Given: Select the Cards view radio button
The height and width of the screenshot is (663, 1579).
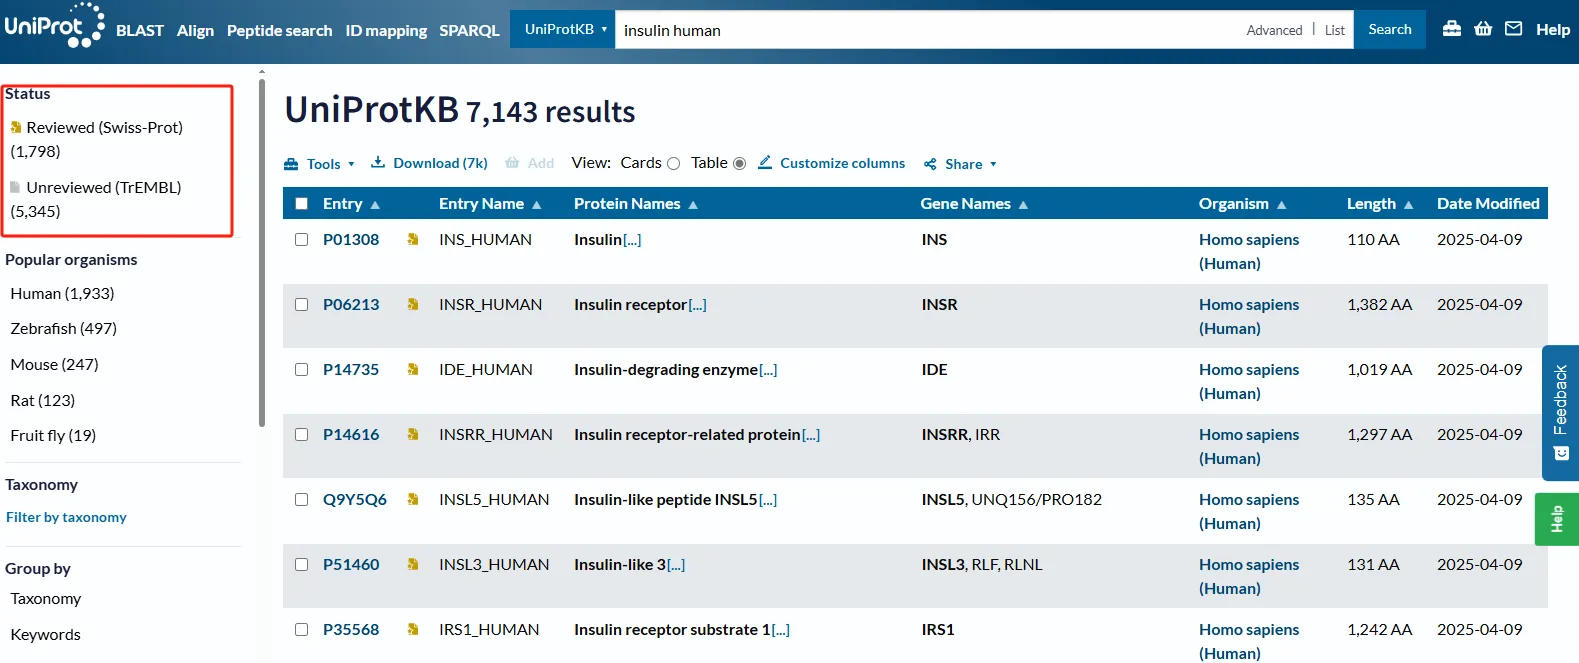Looking at the screenshot, I should 673,164.
